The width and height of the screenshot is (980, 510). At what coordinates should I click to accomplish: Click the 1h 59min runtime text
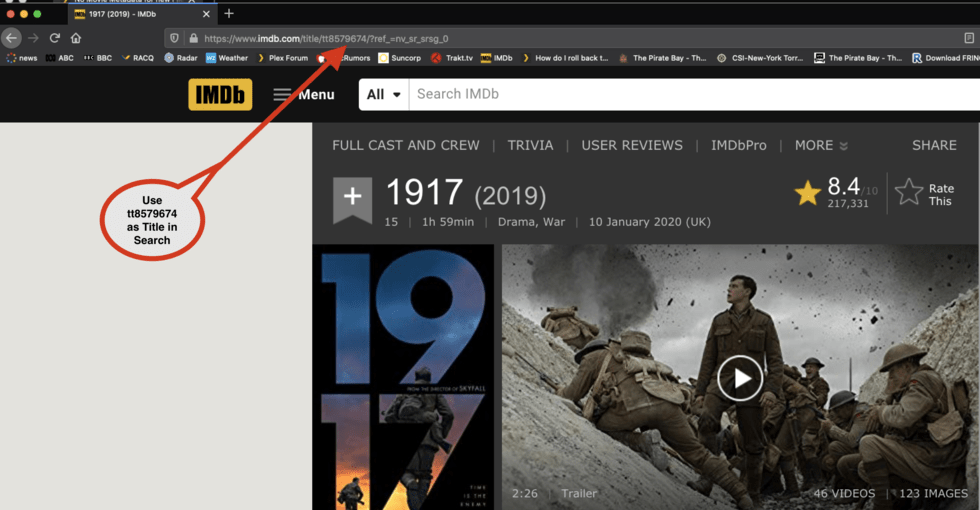coord(448,222)
